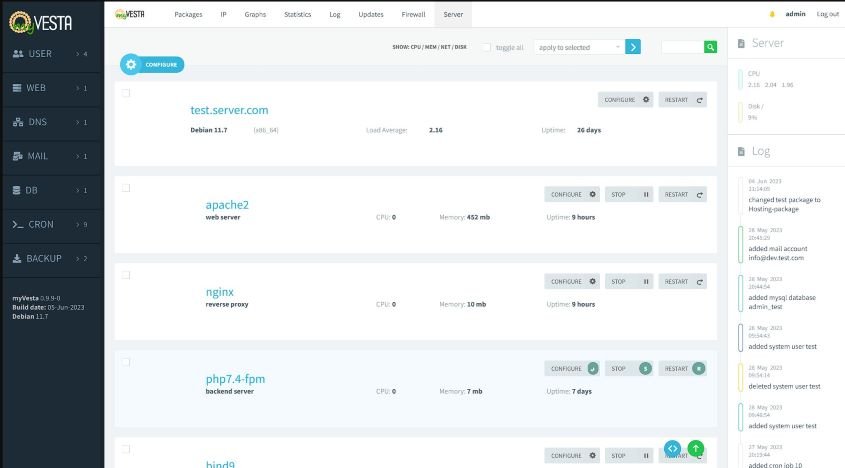Screen dimensions: 845x468
Task: Click the DNS sidebar icon
Action: (x=18, y=122)
